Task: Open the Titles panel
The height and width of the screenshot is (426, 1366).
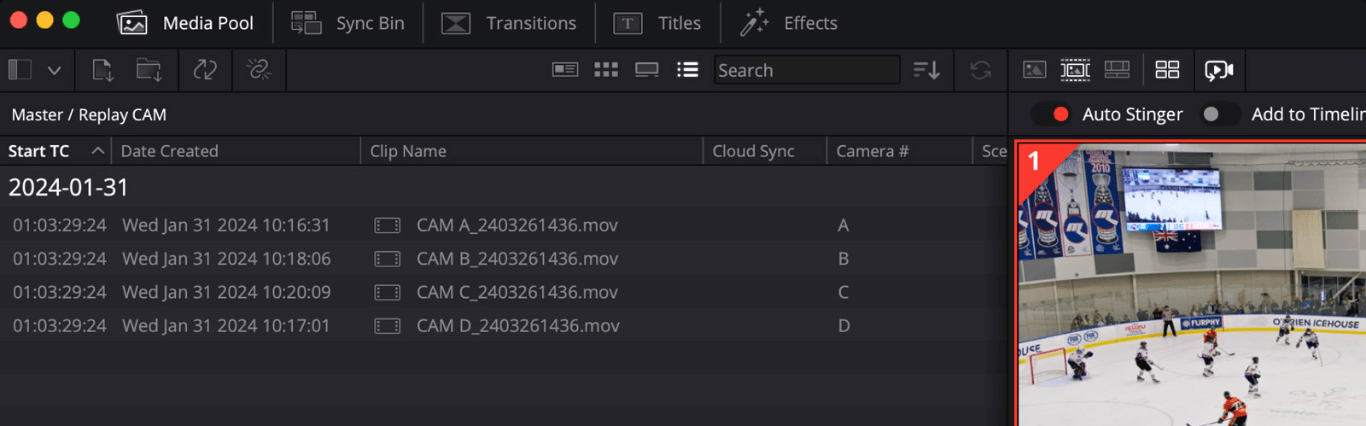Action: 657,23
